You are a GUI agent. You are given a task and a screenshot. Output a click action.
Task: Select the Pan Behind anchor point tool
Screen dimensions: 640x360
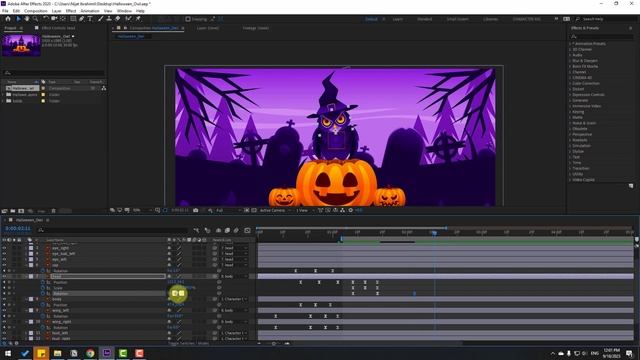62,19
